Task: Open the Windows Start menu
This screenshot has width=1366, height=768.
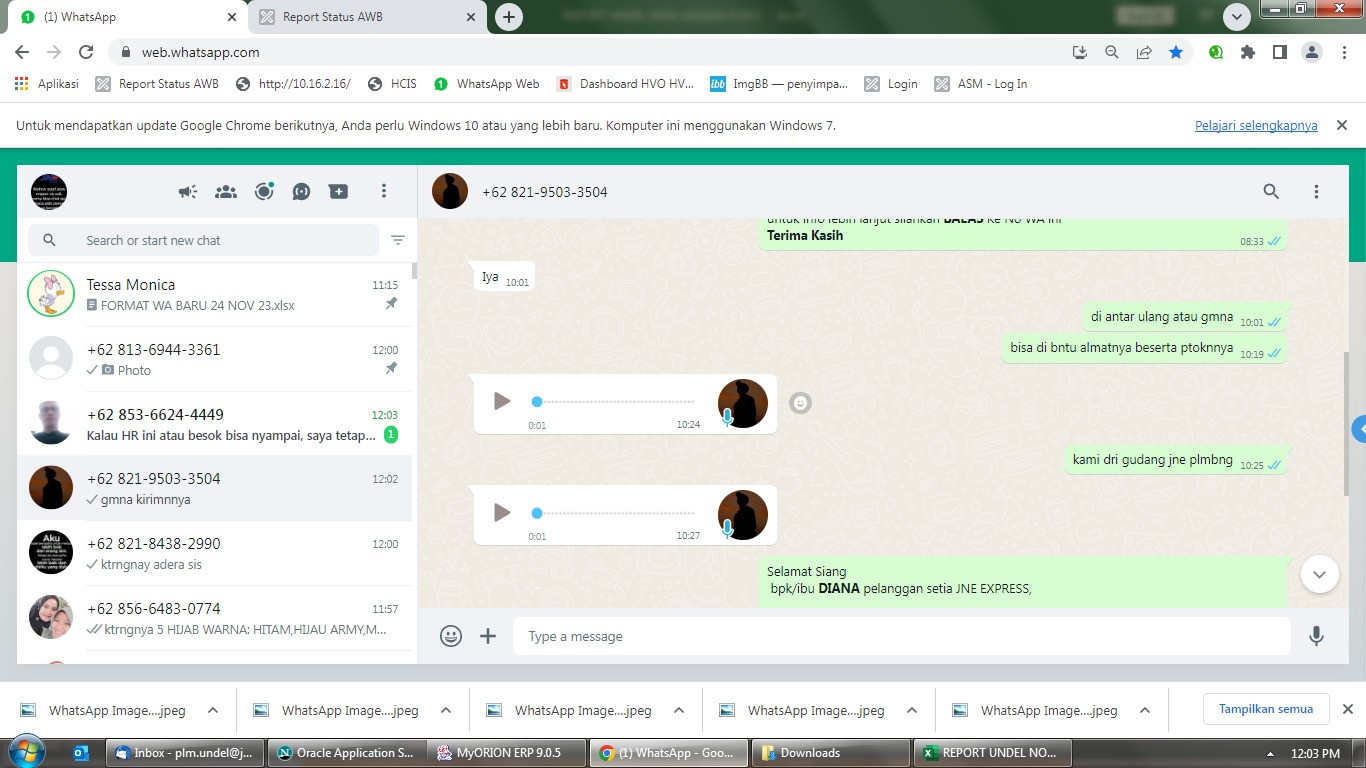Action: click(x=26, y=752)
